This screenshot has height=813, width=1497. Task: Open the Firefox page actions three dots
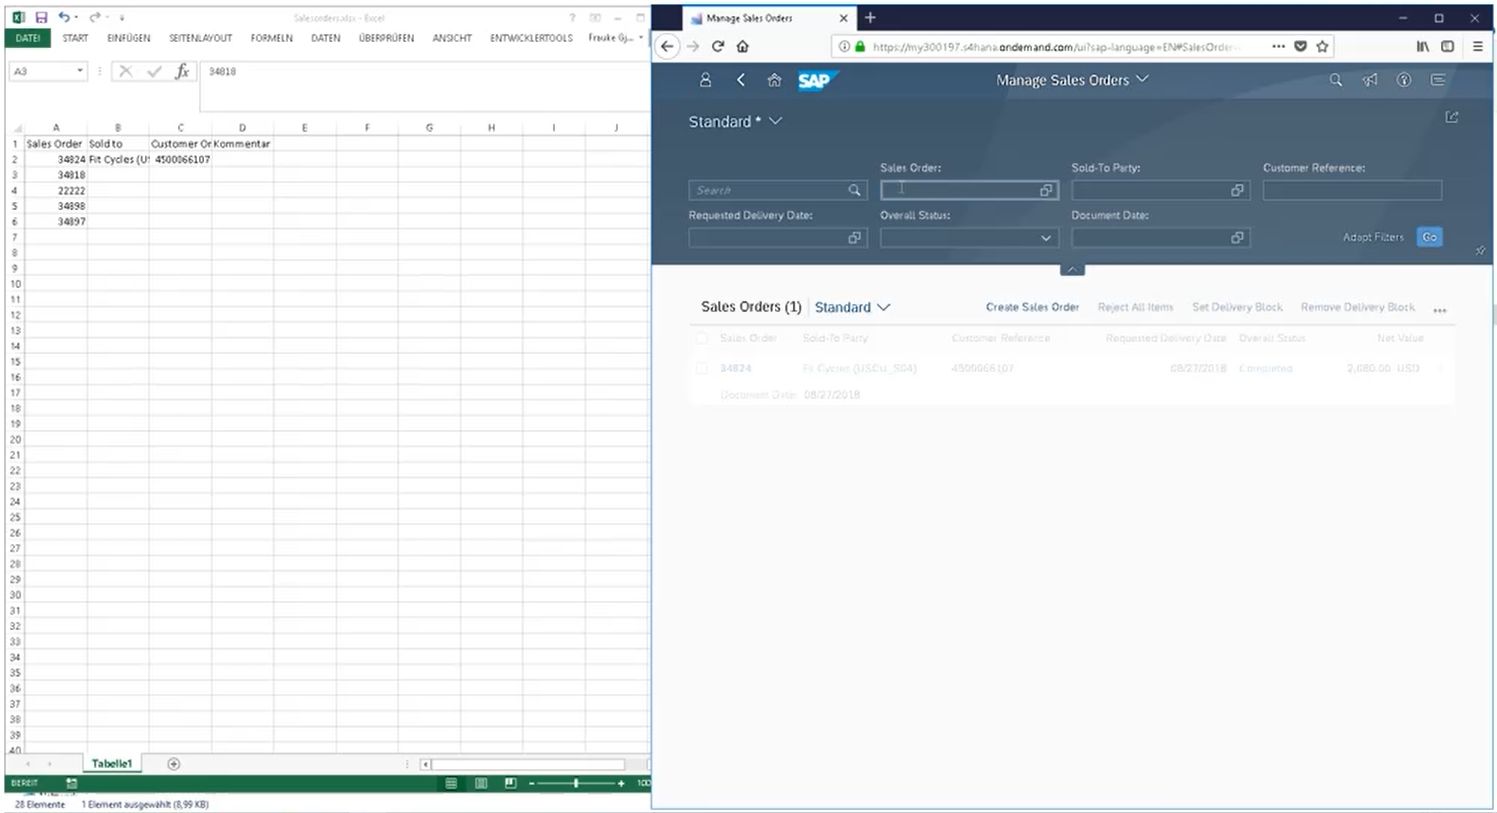1278,46
